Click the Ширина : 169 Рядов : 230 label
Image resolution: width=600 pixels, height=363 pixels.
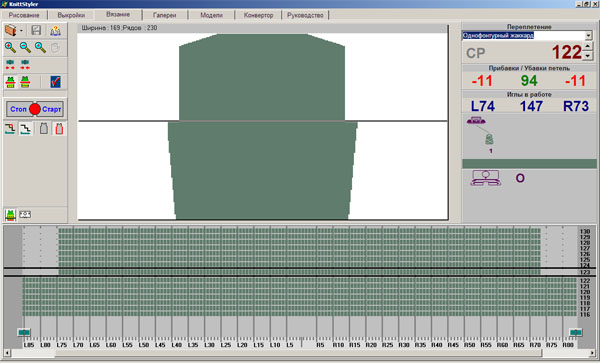[x=119, y=28]
